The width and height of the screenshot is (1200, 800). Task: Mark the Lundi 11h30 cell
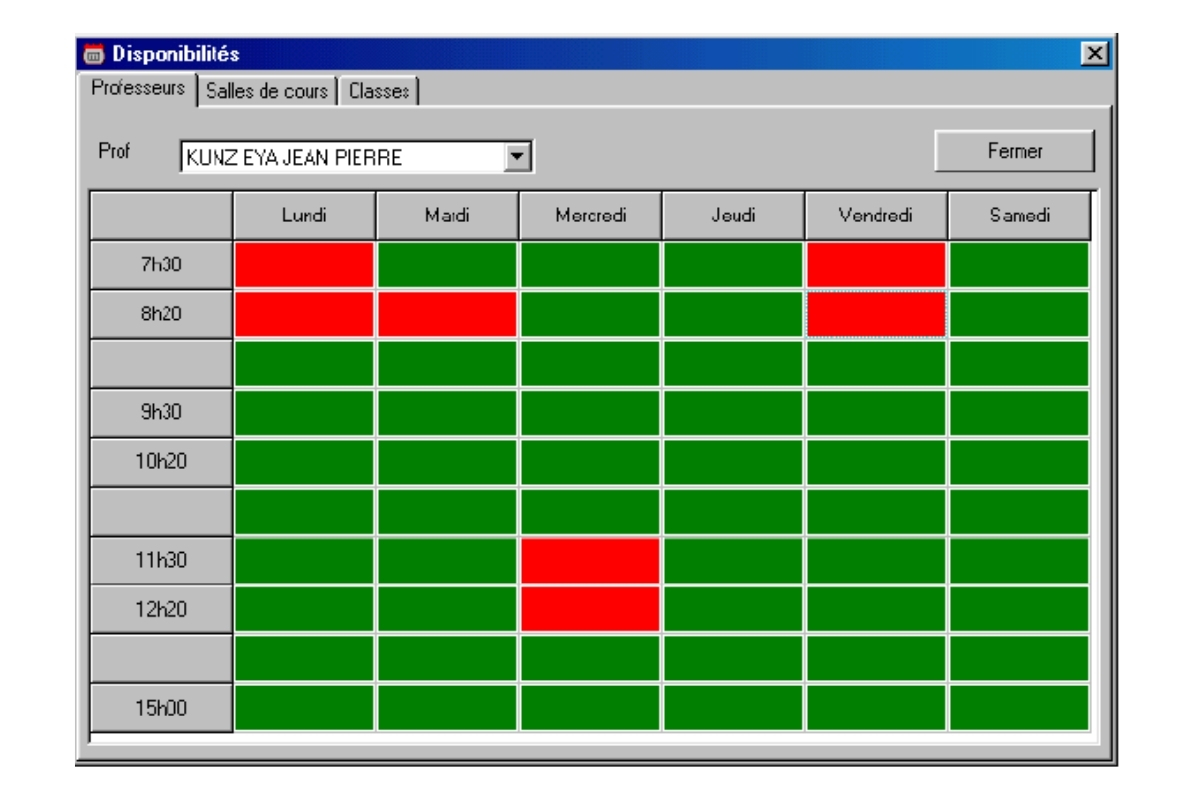click(x=304, y=559)
